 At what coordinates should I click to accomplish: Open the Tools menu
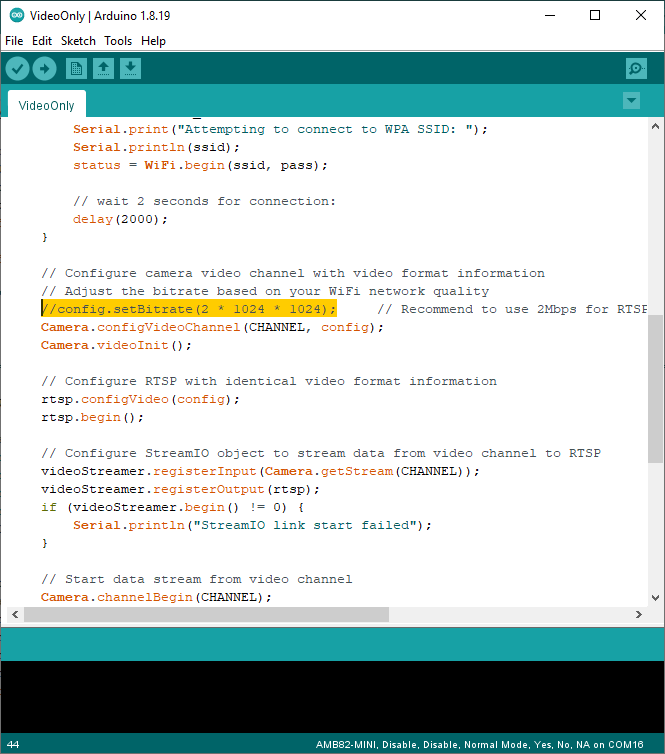tap(118, 41)
